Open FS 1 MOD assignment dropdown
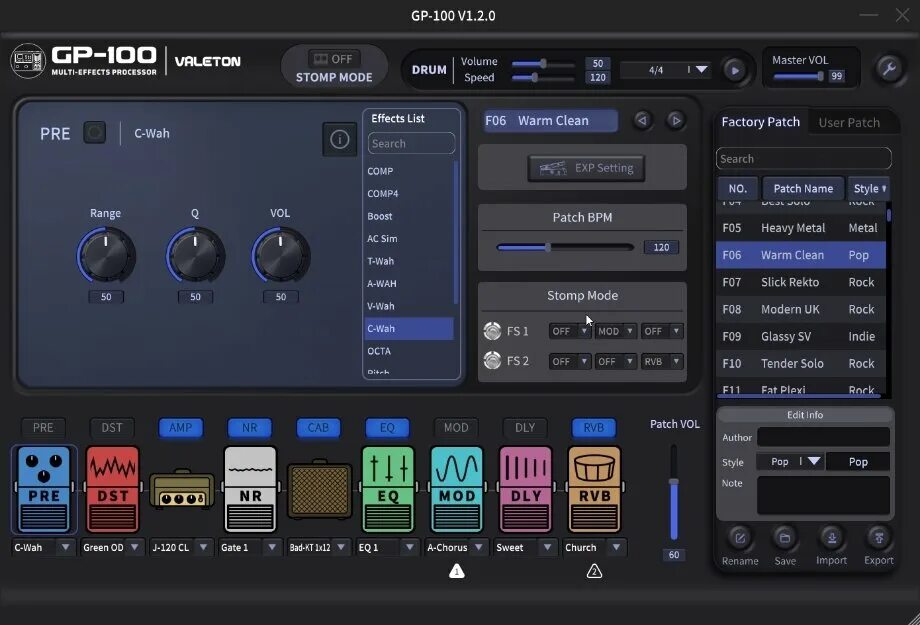Screen dimensions: 920x625 615,331
